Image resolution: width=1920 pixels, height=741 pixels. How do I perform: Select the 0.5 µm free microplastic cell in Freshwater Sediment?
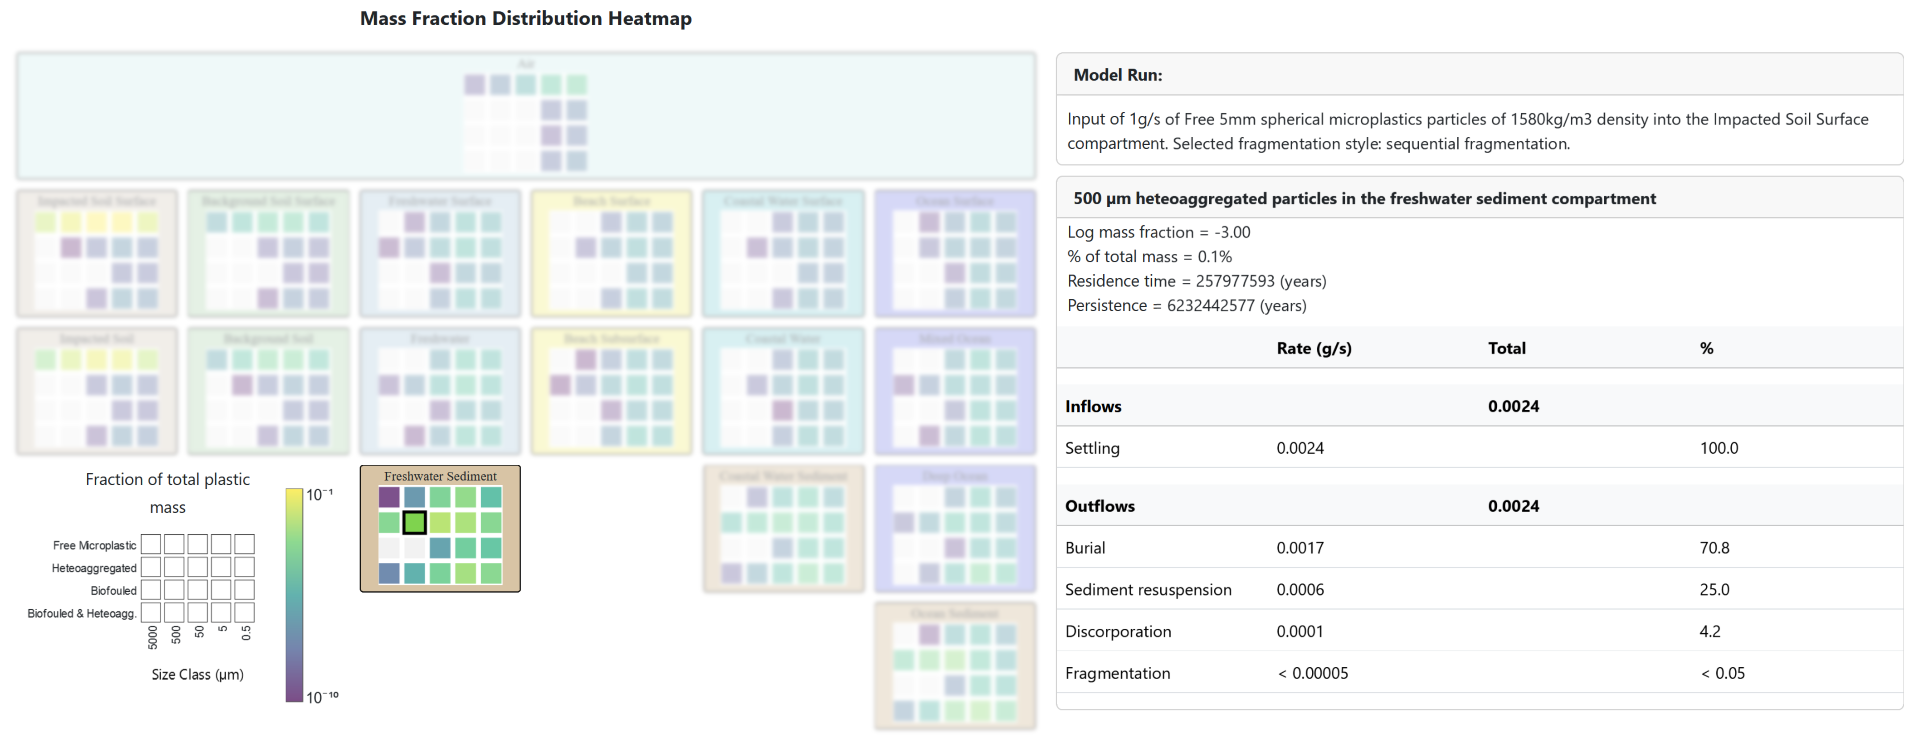pyautogui.click(x=491, y=497)
